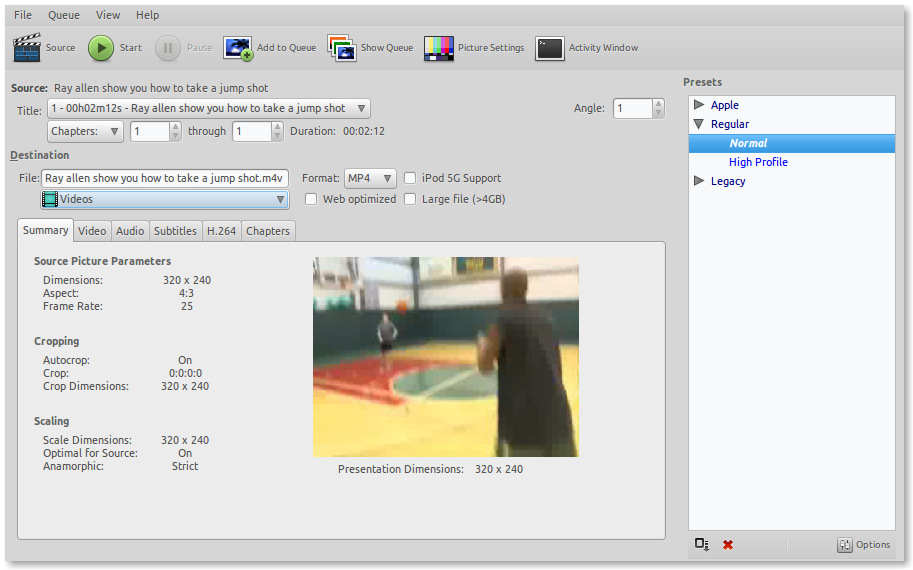Toggle the Web optimized checkbox
913x570 pixels.
pyautogui.click(x=311, y=199)
